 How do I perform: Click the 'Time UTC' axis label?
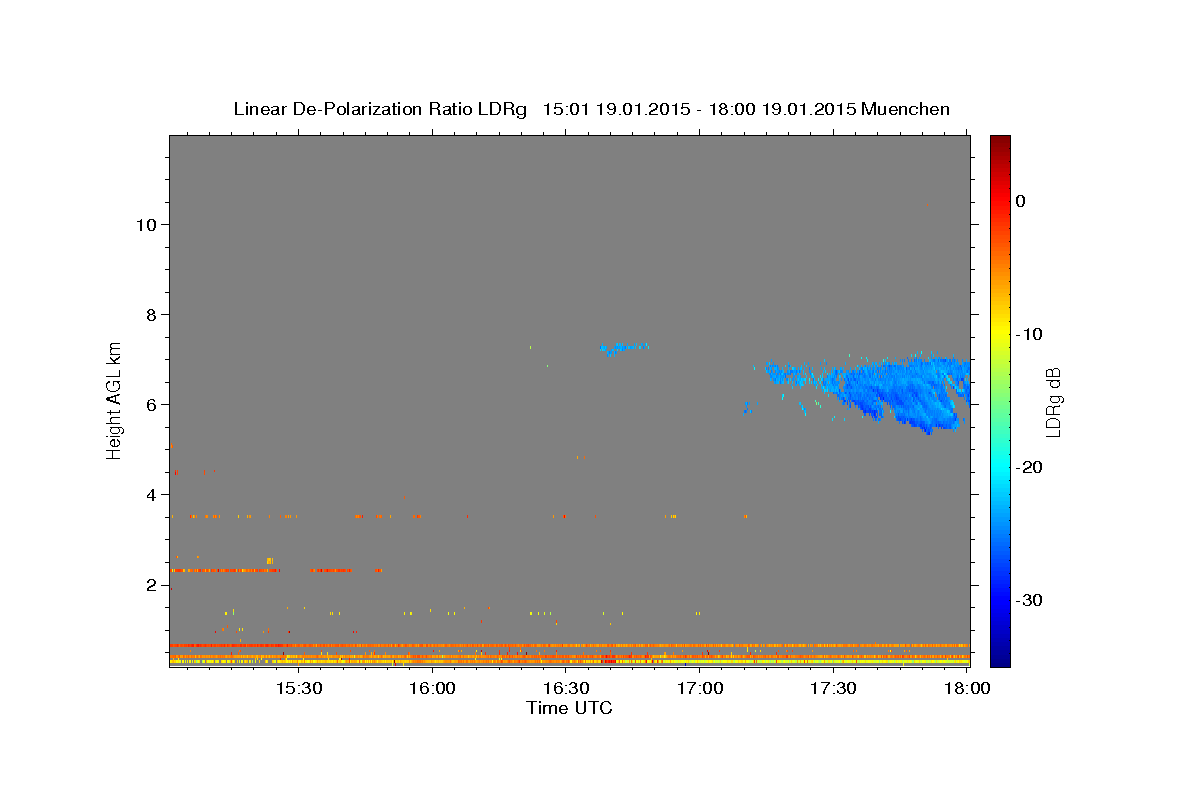[x=569, y=708]
